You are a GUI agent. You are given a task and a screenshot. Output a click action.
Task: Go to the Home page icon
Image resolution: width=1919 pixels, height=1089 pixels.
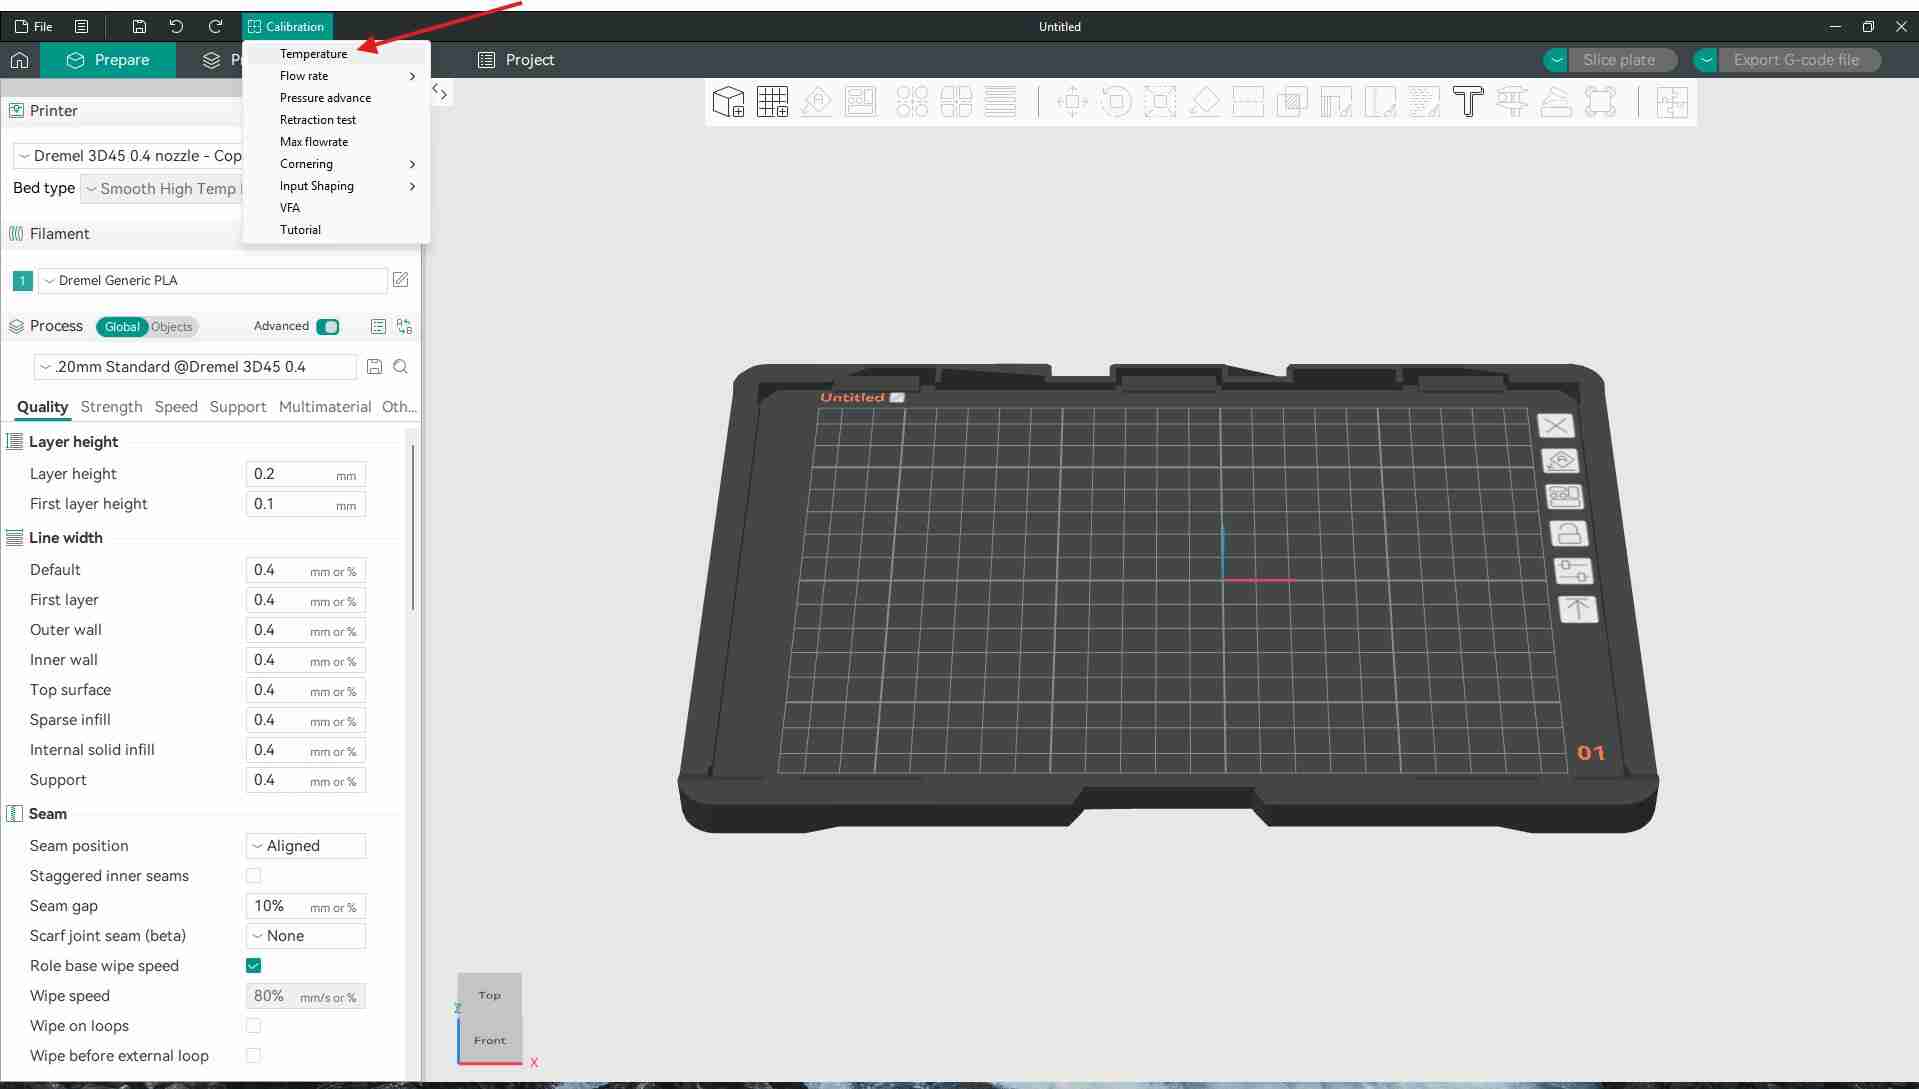19,60
